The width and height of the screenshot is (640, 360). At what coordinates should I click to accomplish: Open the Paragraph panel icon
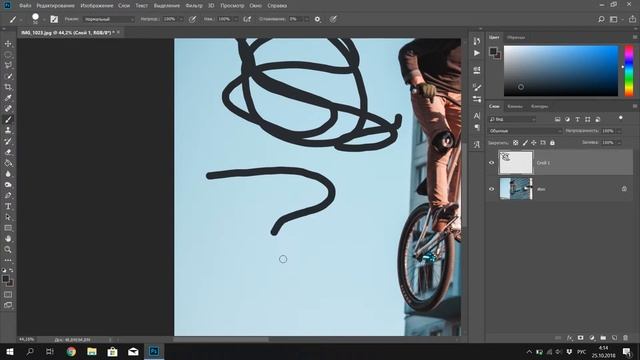tap(477, 127)
